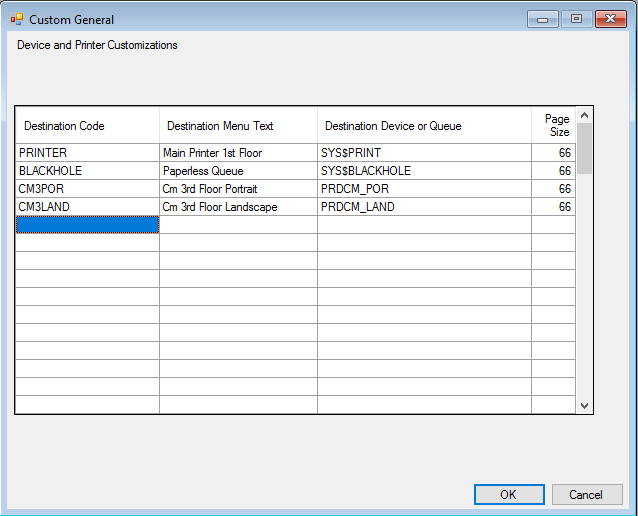
Task: Click the Page Size column header
Action: coord(553,126)
